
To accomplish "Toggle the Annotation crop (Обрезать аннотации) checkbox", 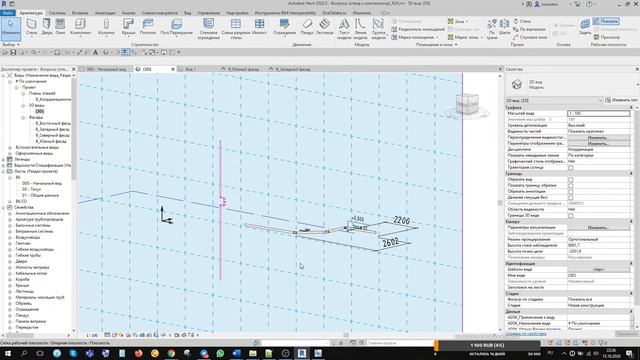I will tap(571, 191).
